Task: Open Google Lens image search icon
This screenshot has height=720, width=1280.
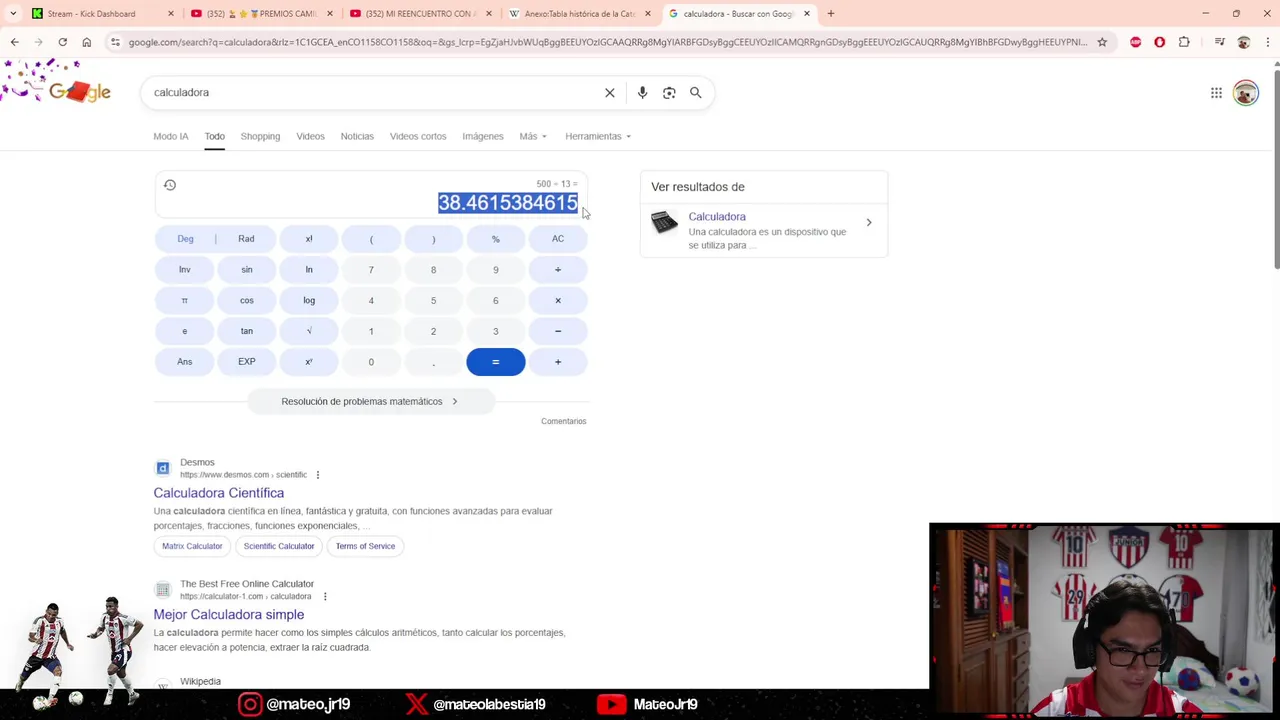Action: pos(669,92)
